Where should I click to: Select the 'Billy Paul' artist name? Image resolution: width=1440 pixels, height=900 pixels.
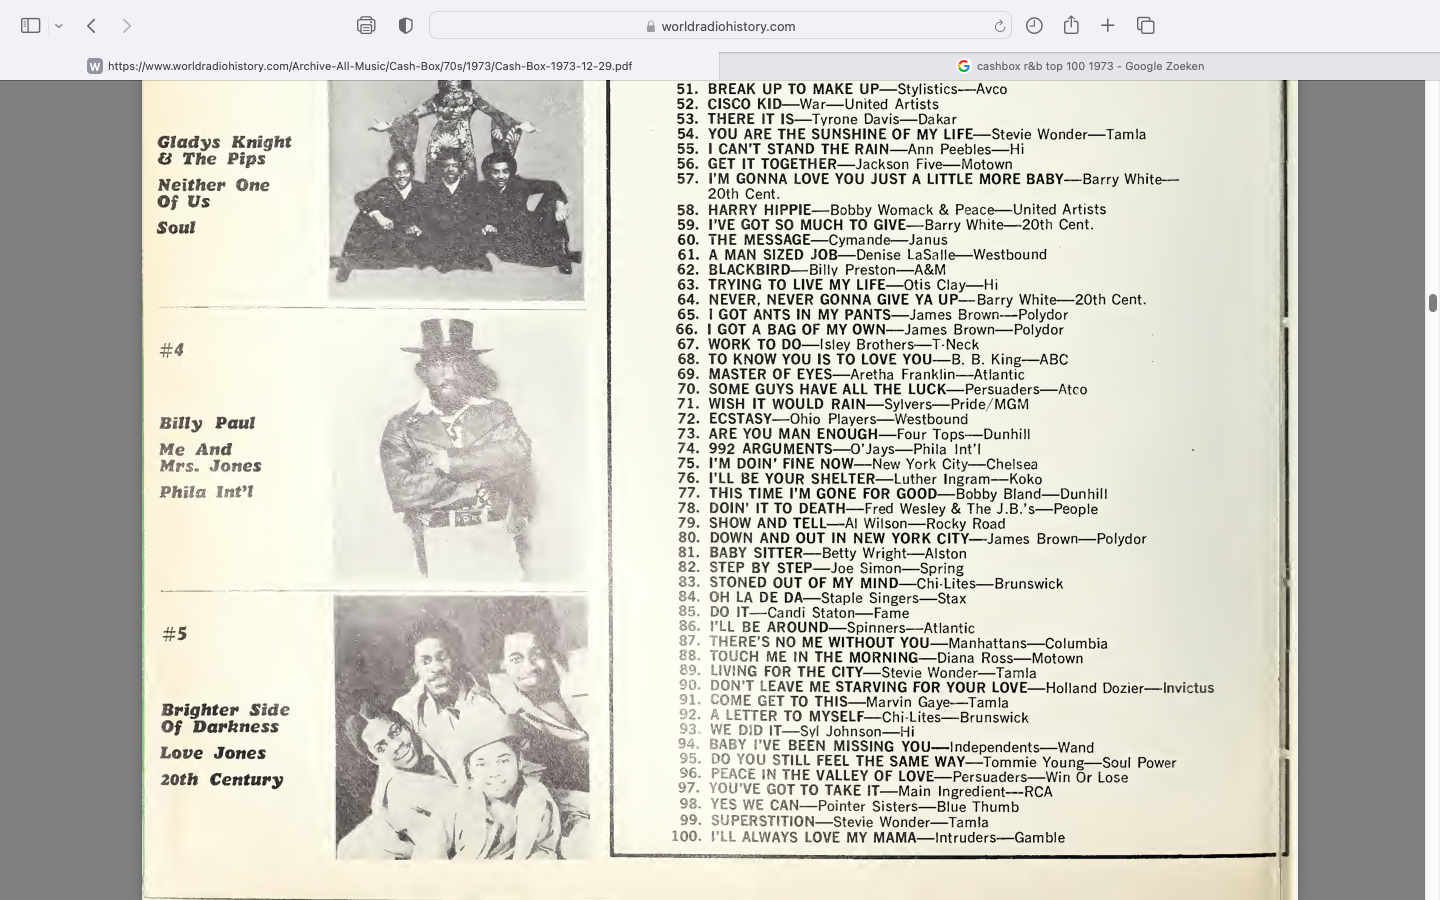tap(207, 423)
